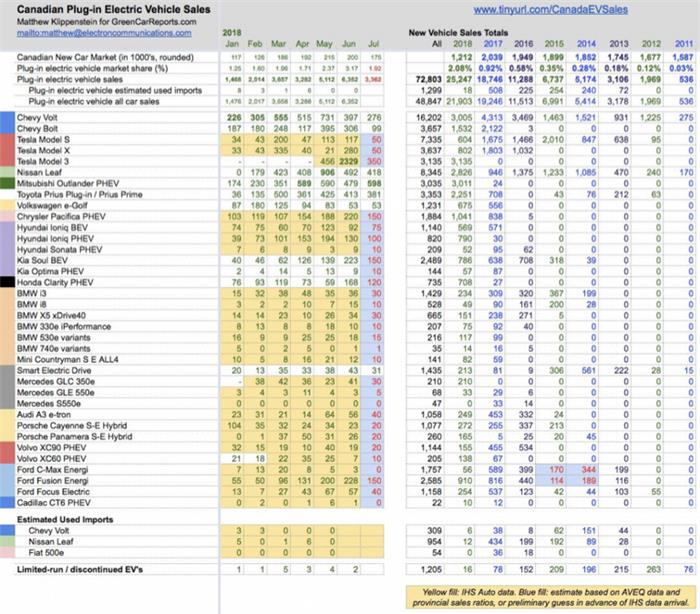Select Mitsubishi Outlander PHEV July value 598
This screenshot has height=614, width=700.
click(x=374, y=183)
